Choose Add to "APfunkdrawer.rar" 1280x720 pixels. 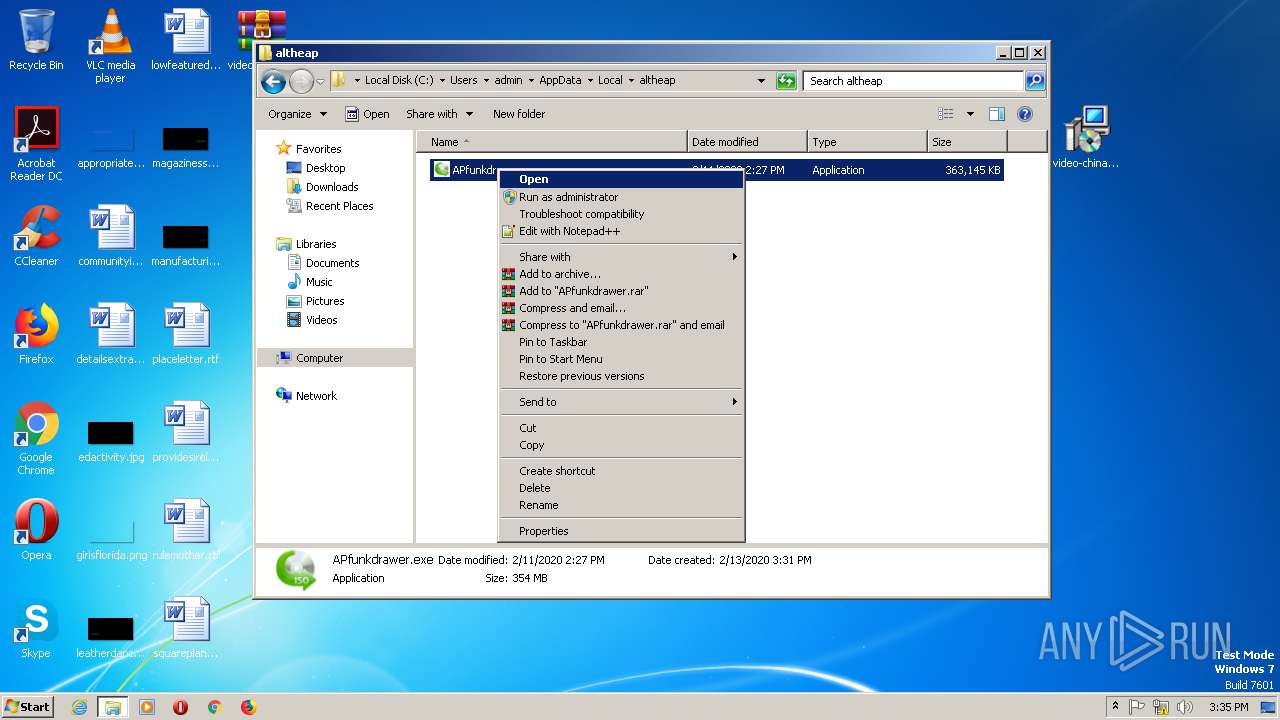[x=621, y=291]
